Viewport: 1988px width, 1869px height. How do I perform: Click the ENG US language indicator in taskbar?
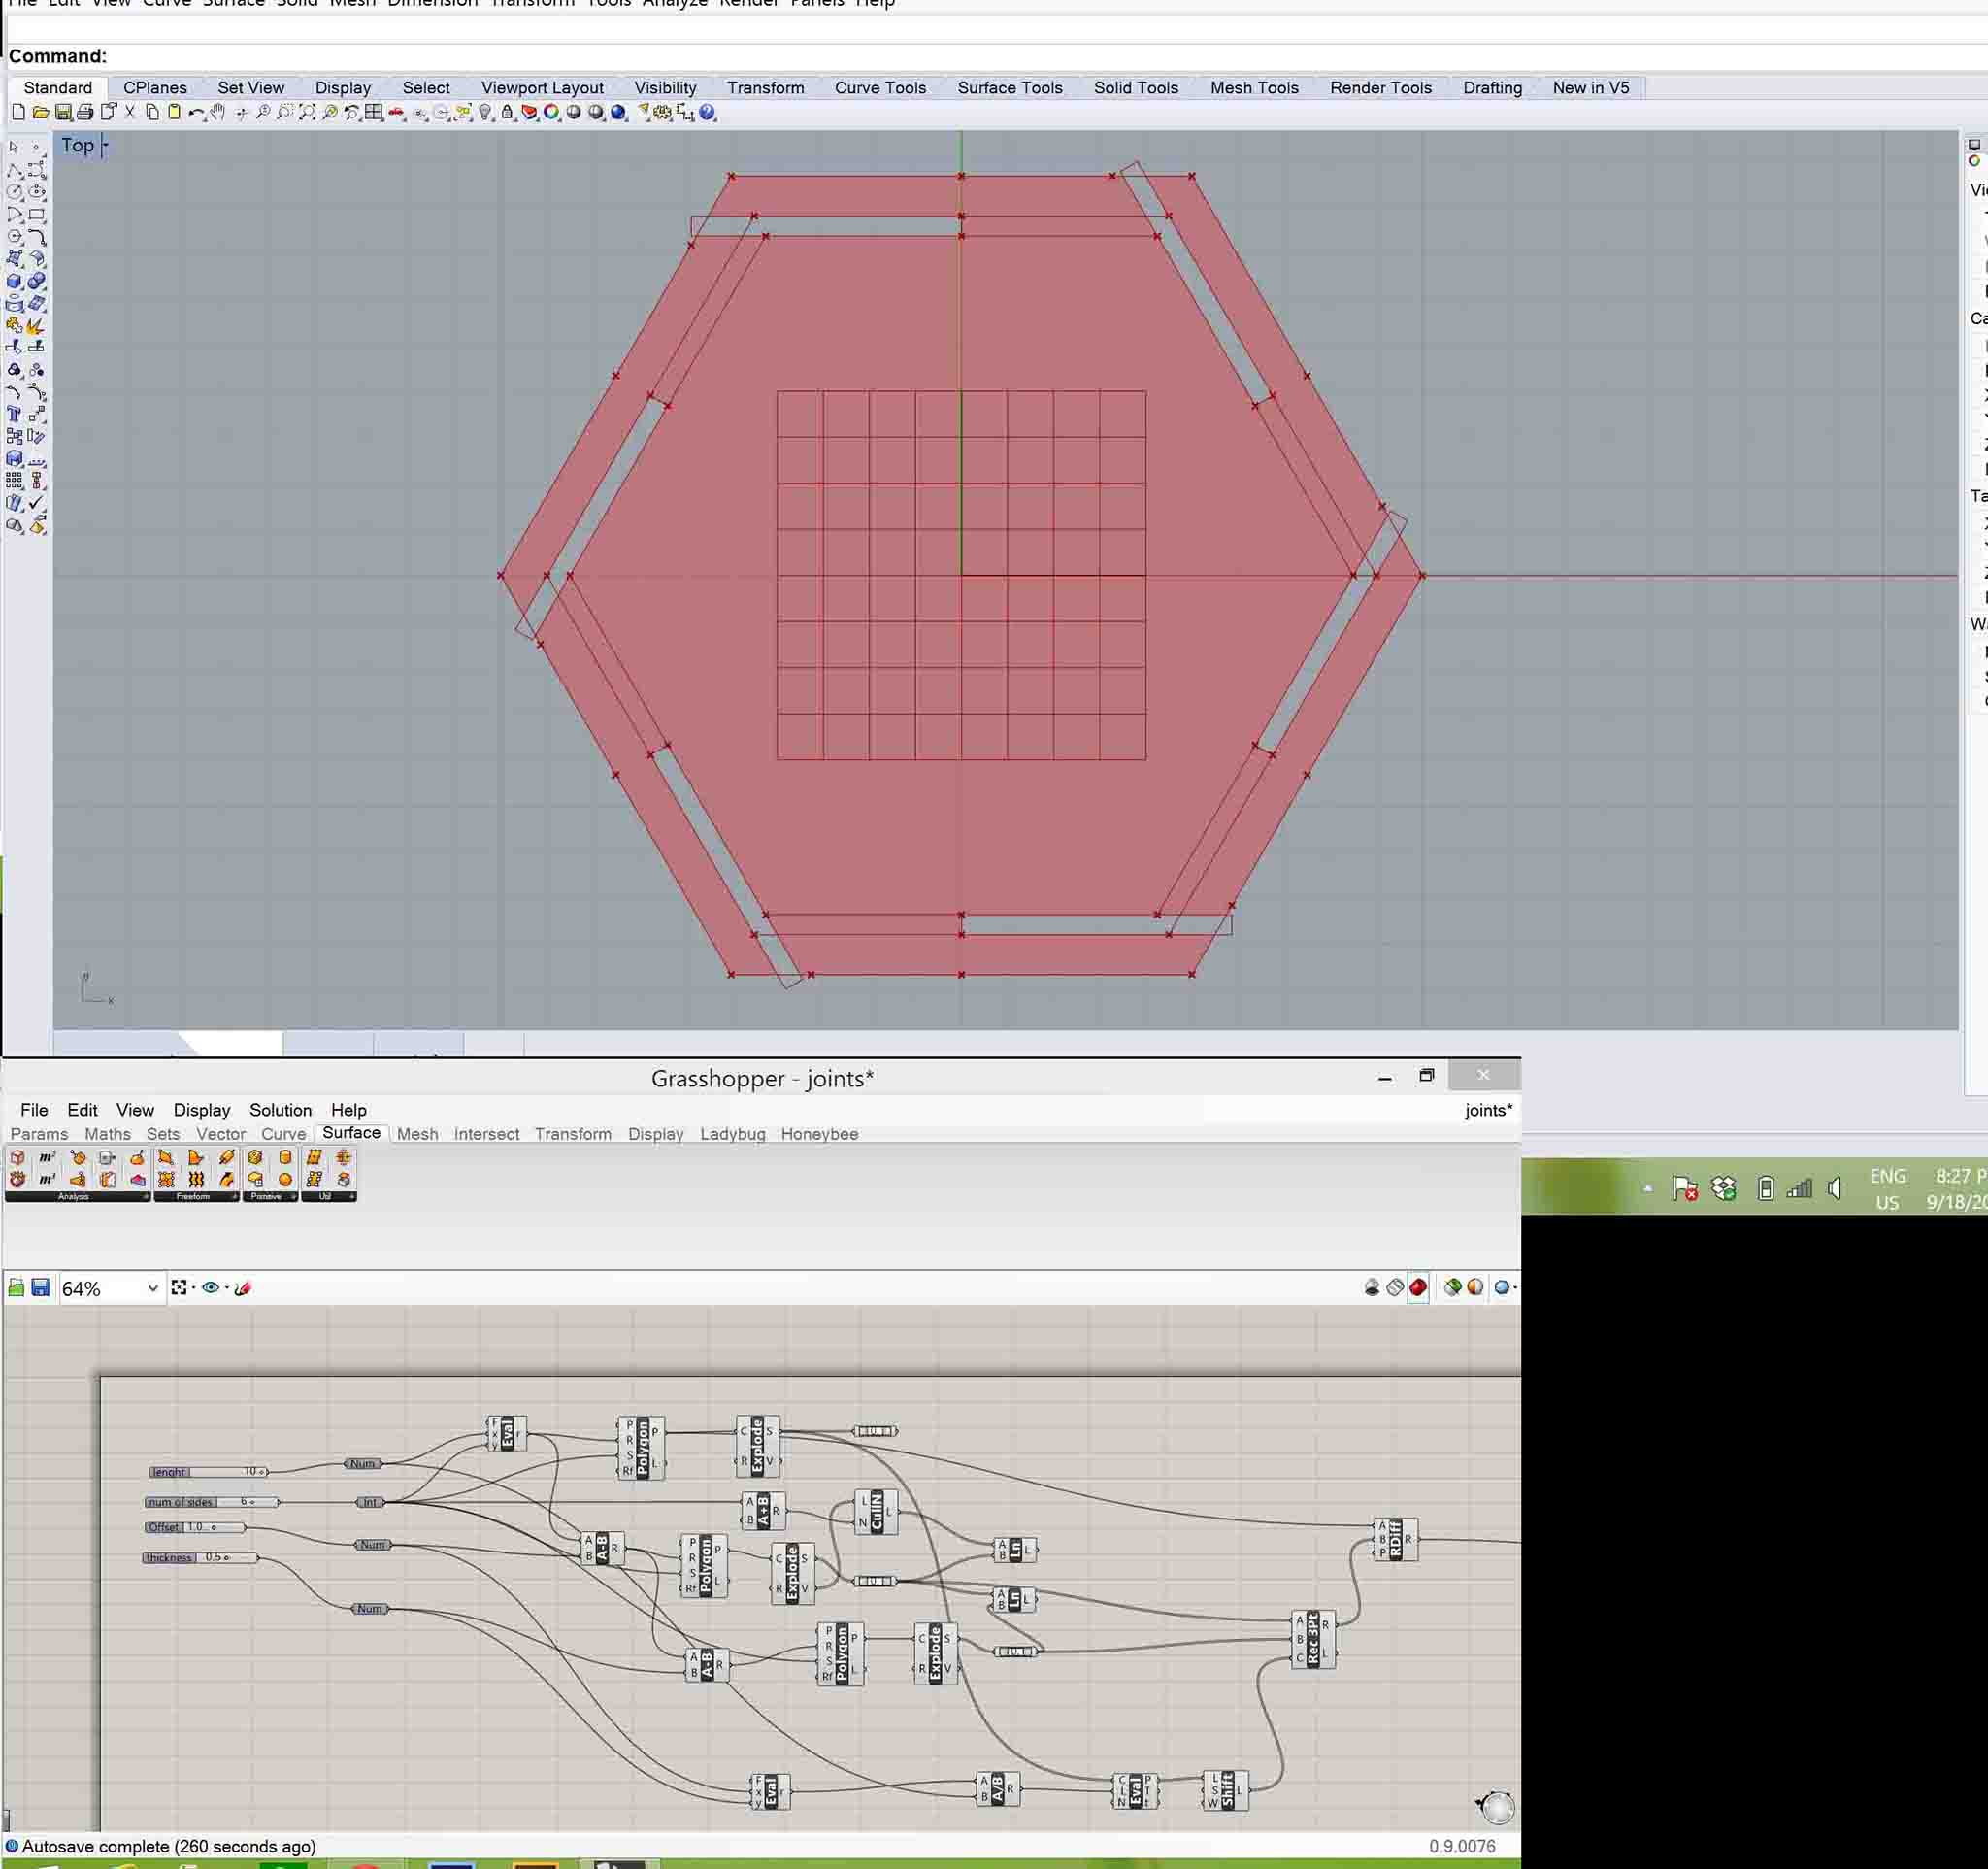pos(1887,1189)
